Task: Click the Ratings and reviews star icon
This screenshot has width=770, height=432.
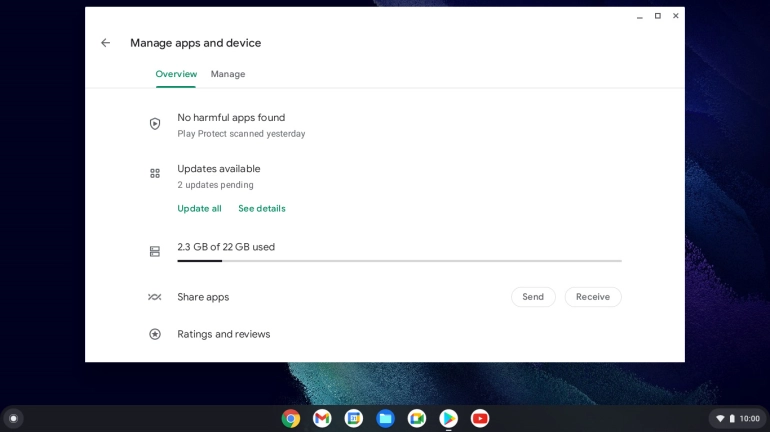Action: [155, 334]
